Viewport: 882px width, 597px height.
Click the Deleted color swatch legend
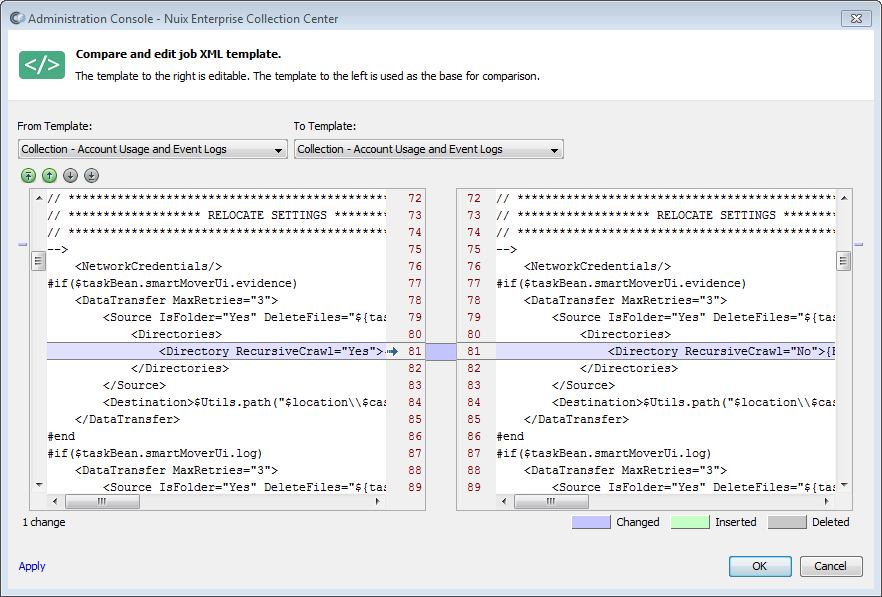click(787, 522)
